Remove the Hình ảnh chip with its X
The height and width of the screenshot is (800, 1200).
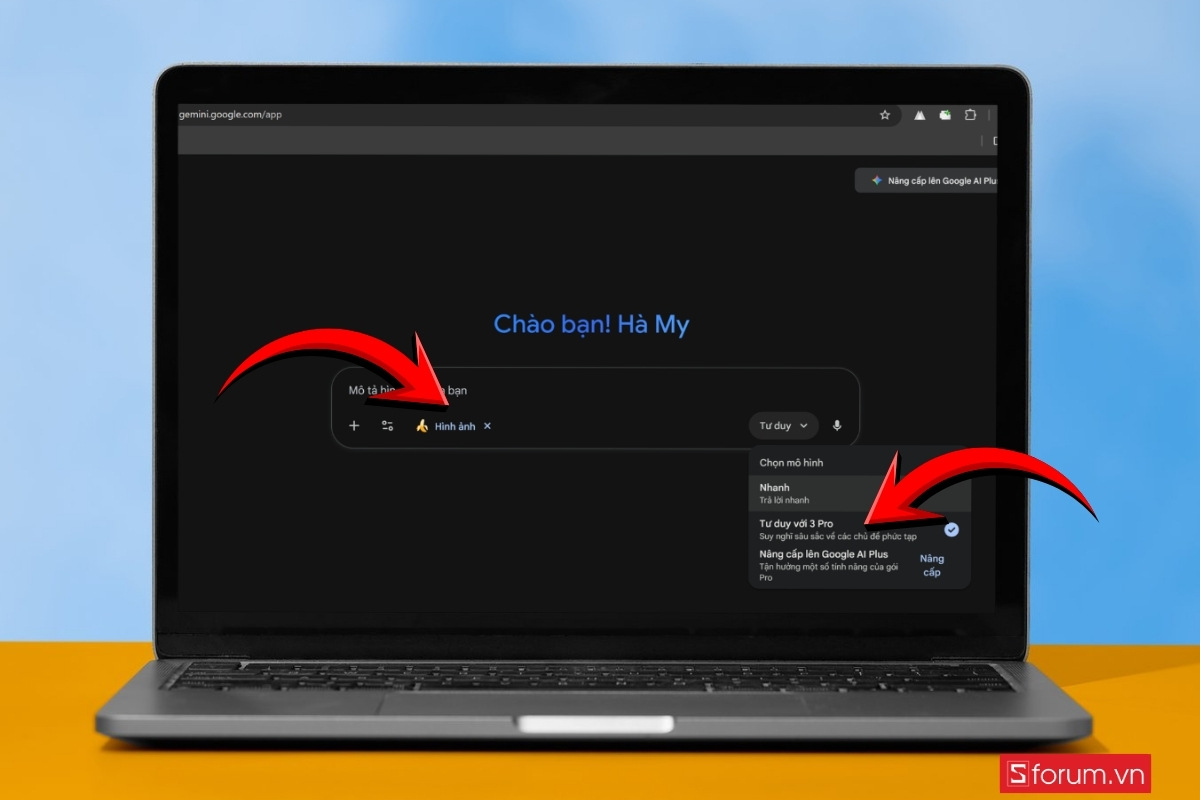[487, 426]
